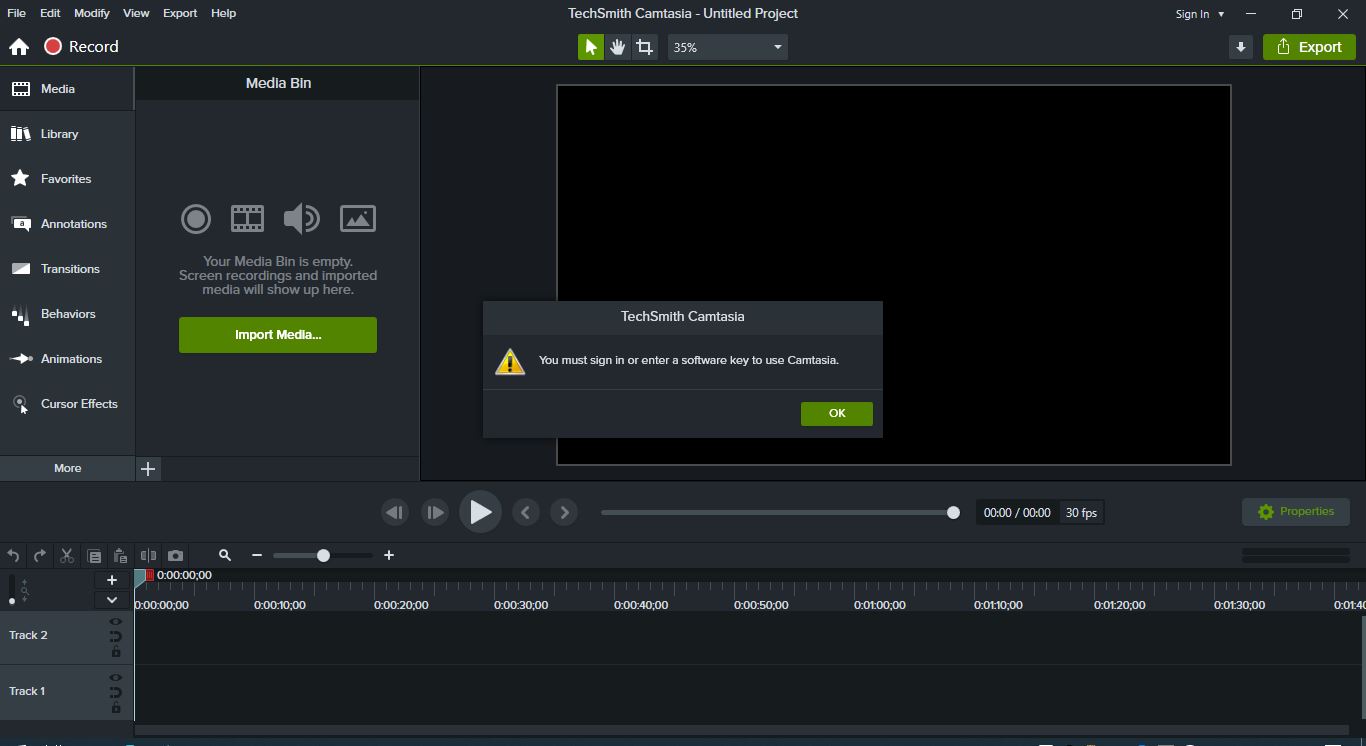
Task: Switch to the Pan hand tool
Action: 618,47
